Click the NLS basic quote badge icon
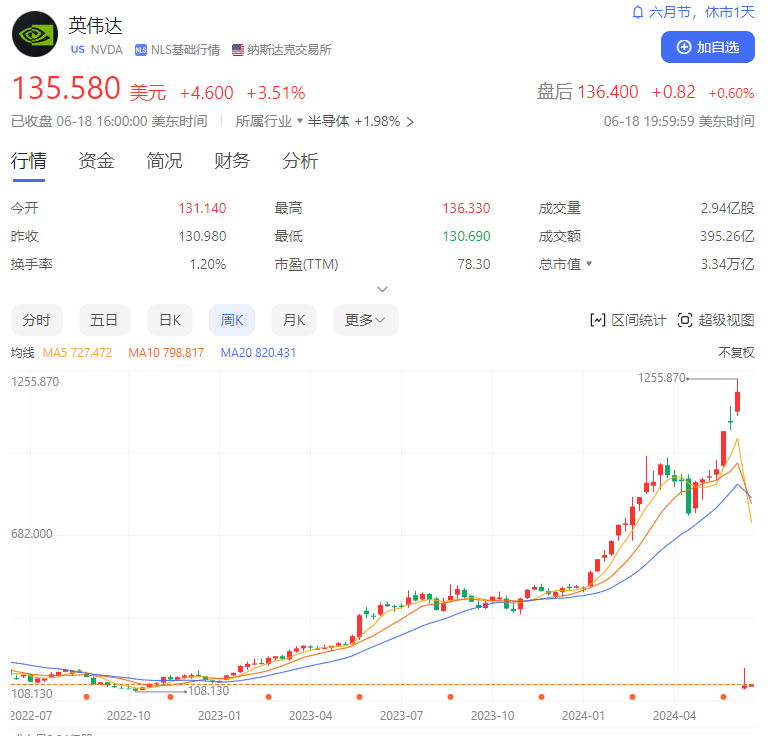Image resolution: width=778 pixels, height=736 pixels. tap(140, 50)
